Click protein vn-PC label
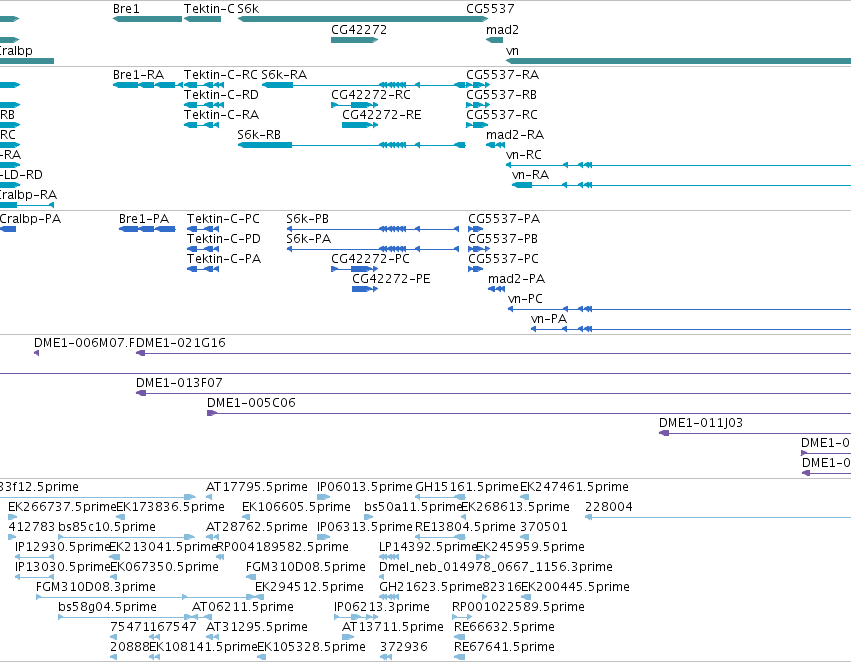Screen dimensions: 851x662 coord(525,300)
